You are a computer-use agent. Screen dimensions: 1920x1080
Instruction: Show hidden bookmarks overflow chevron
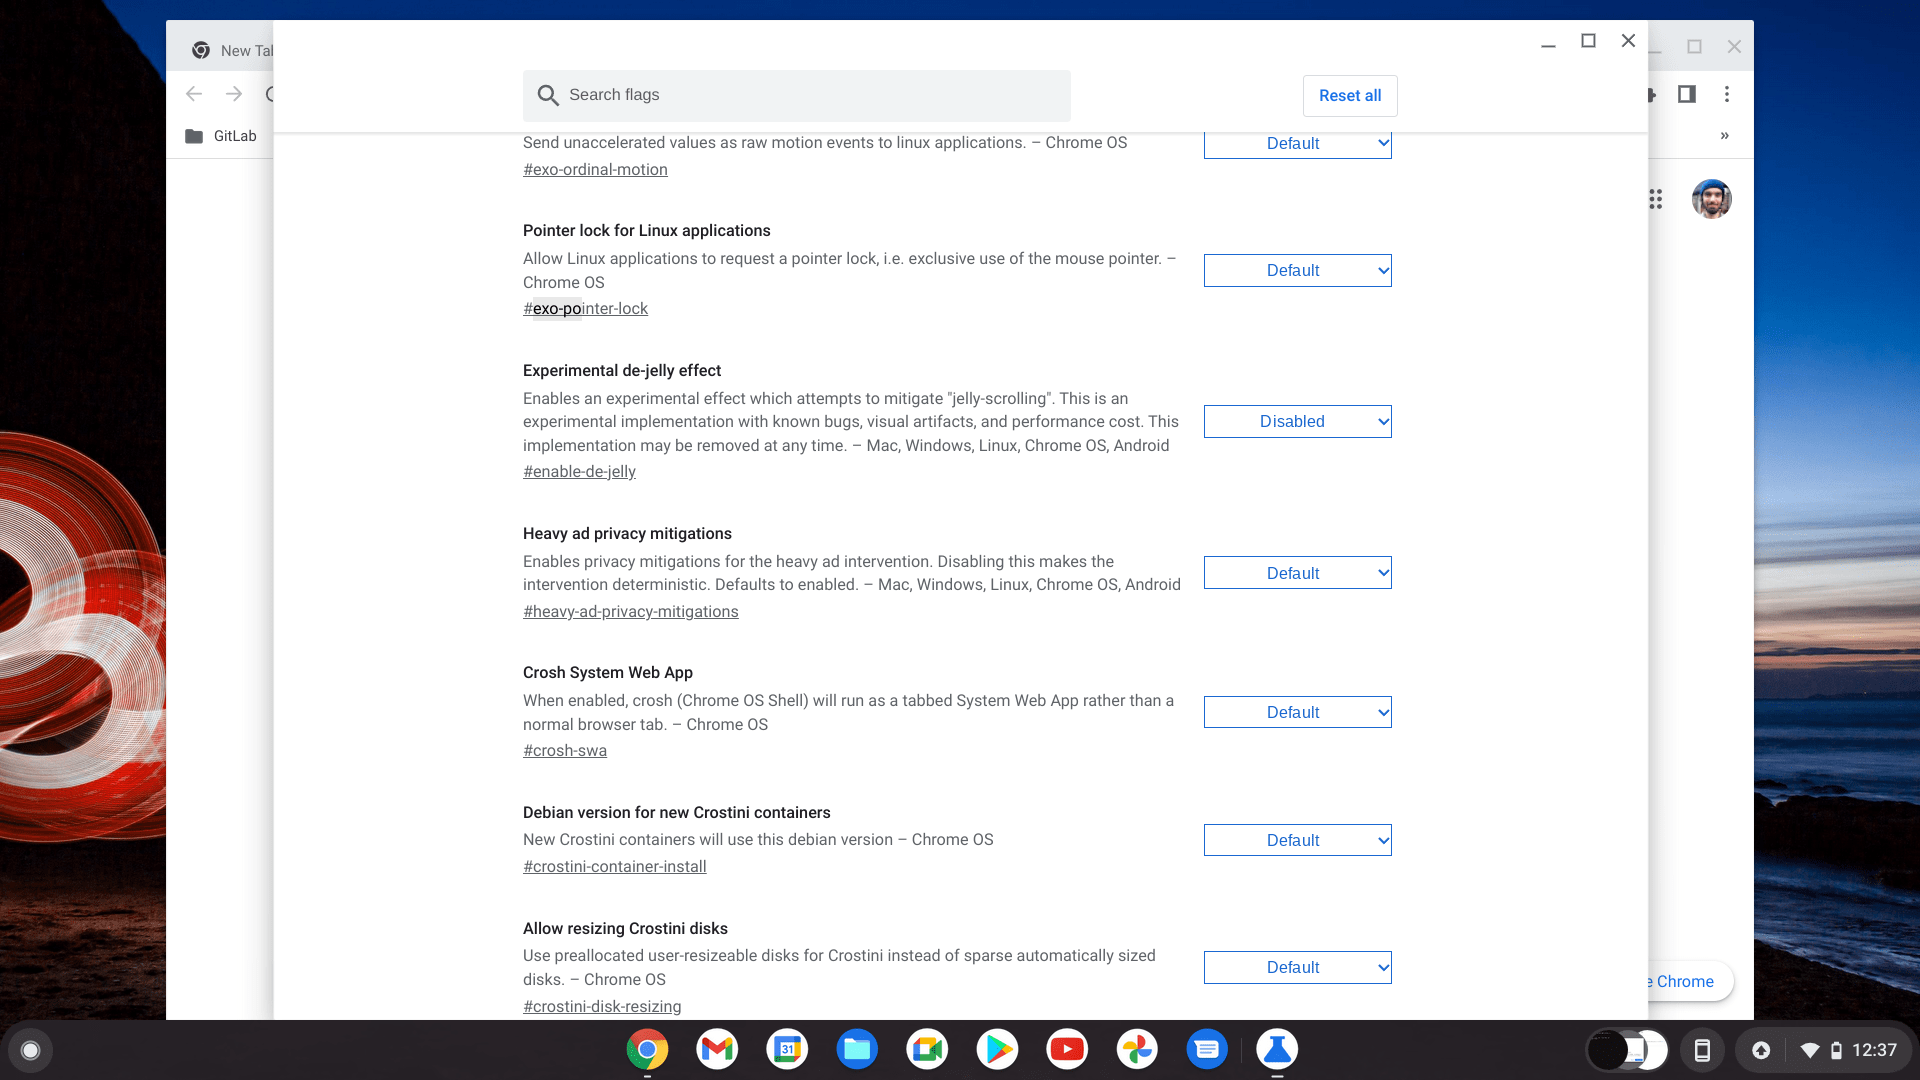click(1725, 136)
